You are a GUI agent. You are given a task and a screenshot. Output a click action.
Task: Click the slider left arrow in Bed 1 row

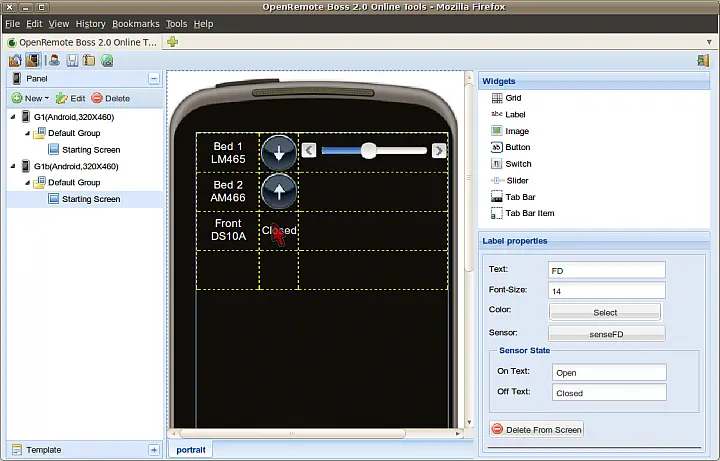tap(309, 150)
